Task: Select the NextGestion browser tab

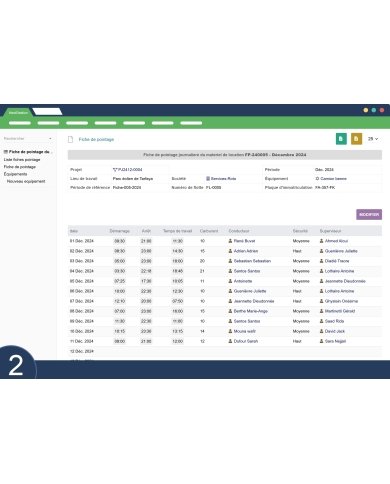Action: pos(18,113)
